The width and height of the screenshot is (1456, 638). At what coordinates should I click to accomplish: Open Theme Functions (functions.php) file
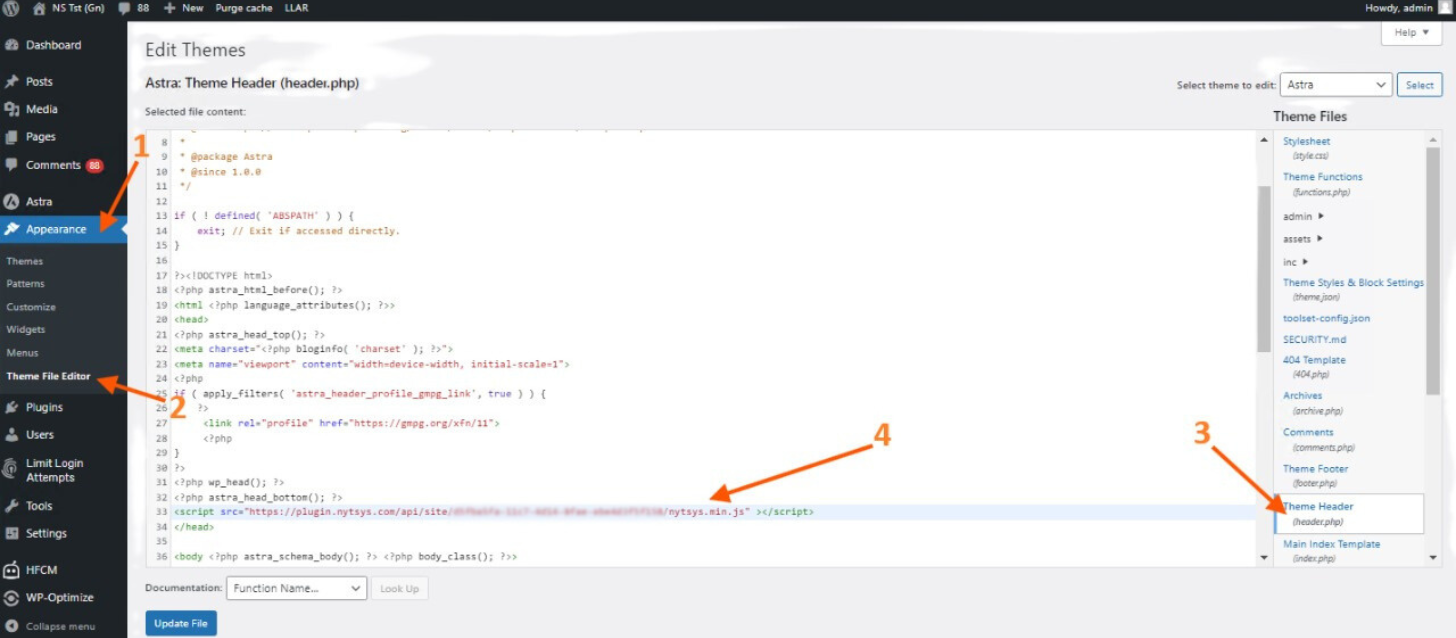point(1323,184)
